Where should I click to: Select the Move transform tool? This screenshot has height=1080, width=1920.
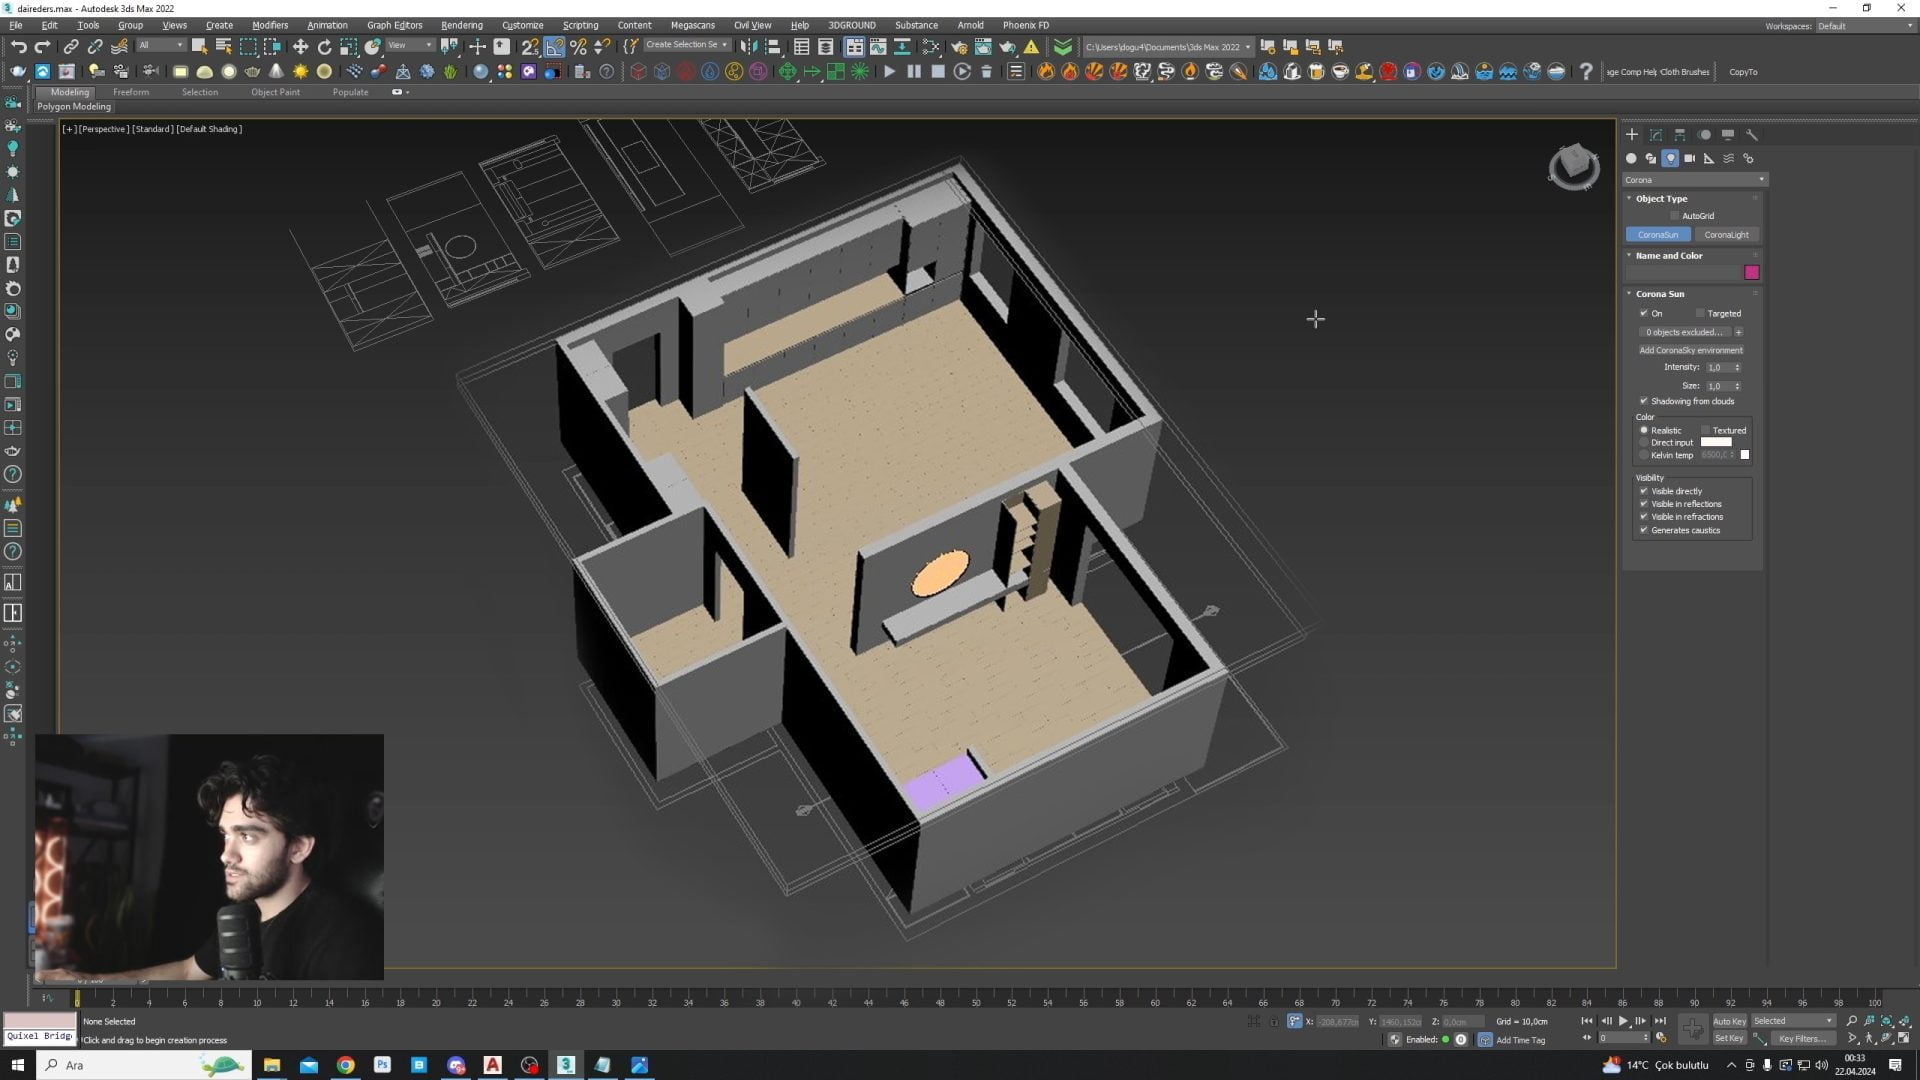click(300, 47)
